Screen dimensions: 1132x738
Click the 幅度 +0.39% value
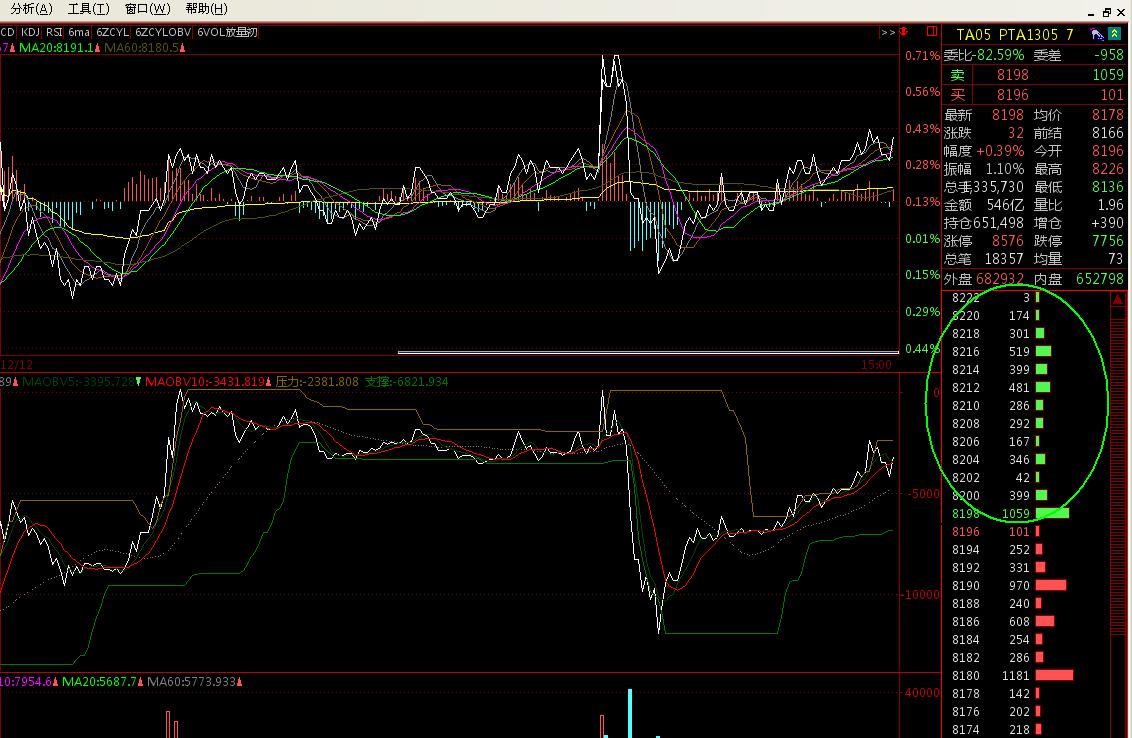[x=1000, y=151]
